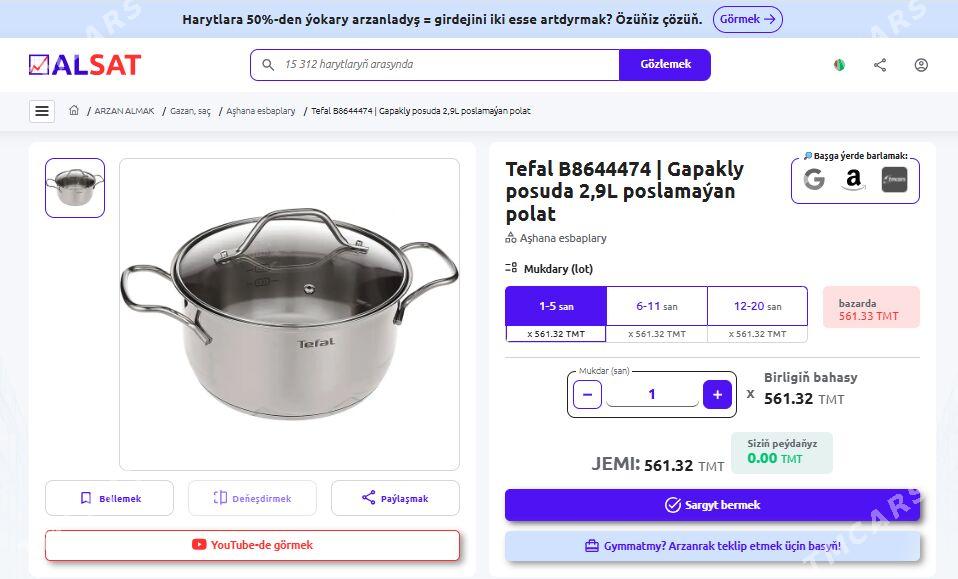Open the YouTube-de görmek link
The image size is (958, 579).
tap(251, 545)
